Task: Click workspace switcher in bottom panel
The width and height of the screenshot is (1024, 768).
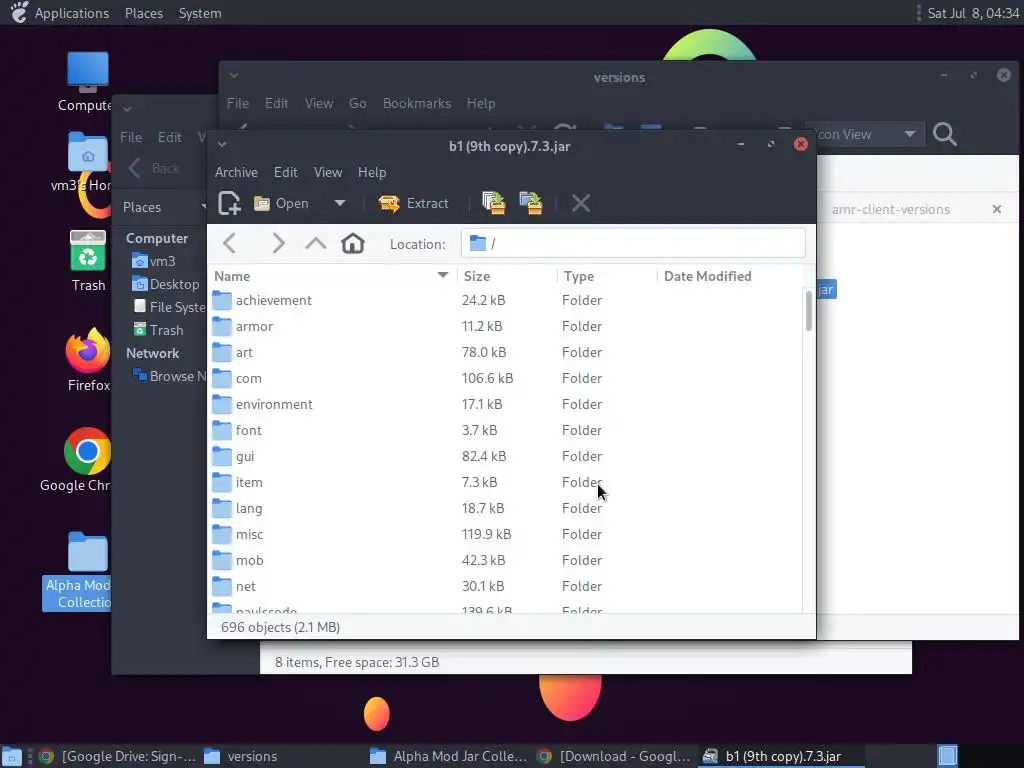Action: pyautogui.click(x=948, y=756)
